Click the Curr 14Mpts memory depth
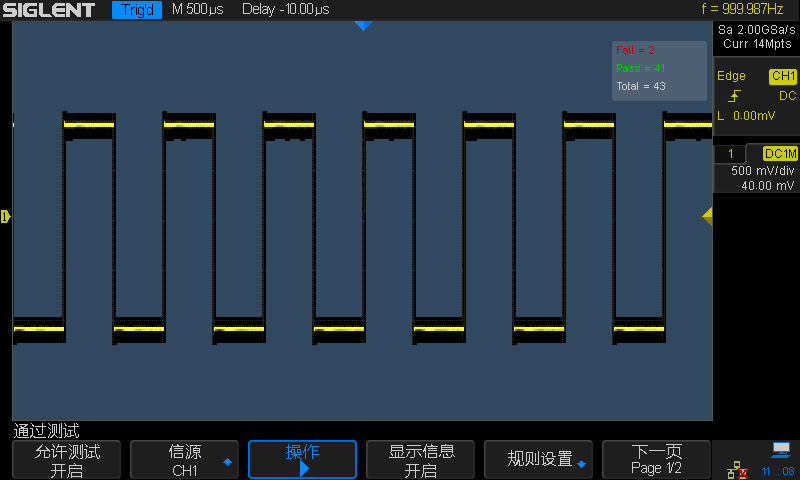 [757, 44]
